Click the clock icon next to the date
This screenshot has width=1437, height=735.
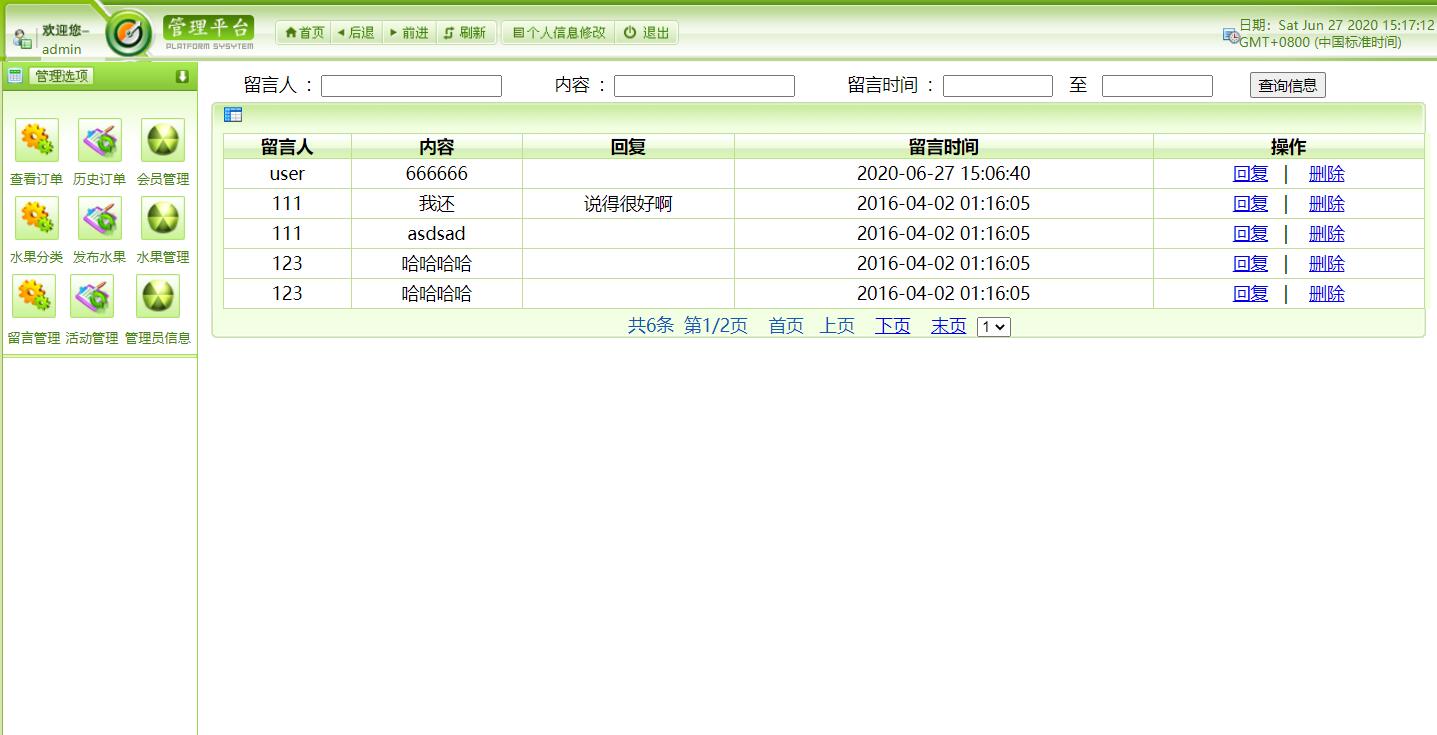(1231, 35)
